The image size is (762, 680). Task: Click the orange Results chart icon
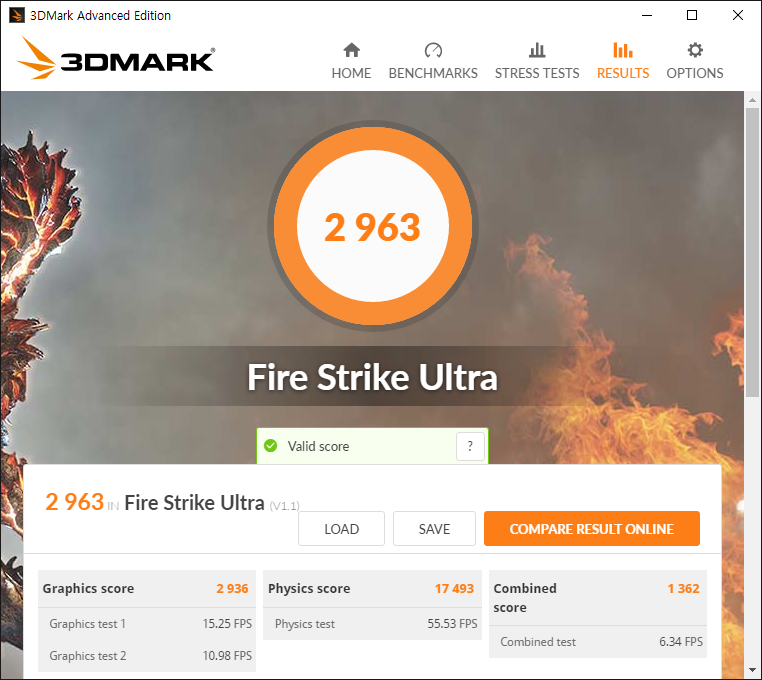click(x=623, y=50)
